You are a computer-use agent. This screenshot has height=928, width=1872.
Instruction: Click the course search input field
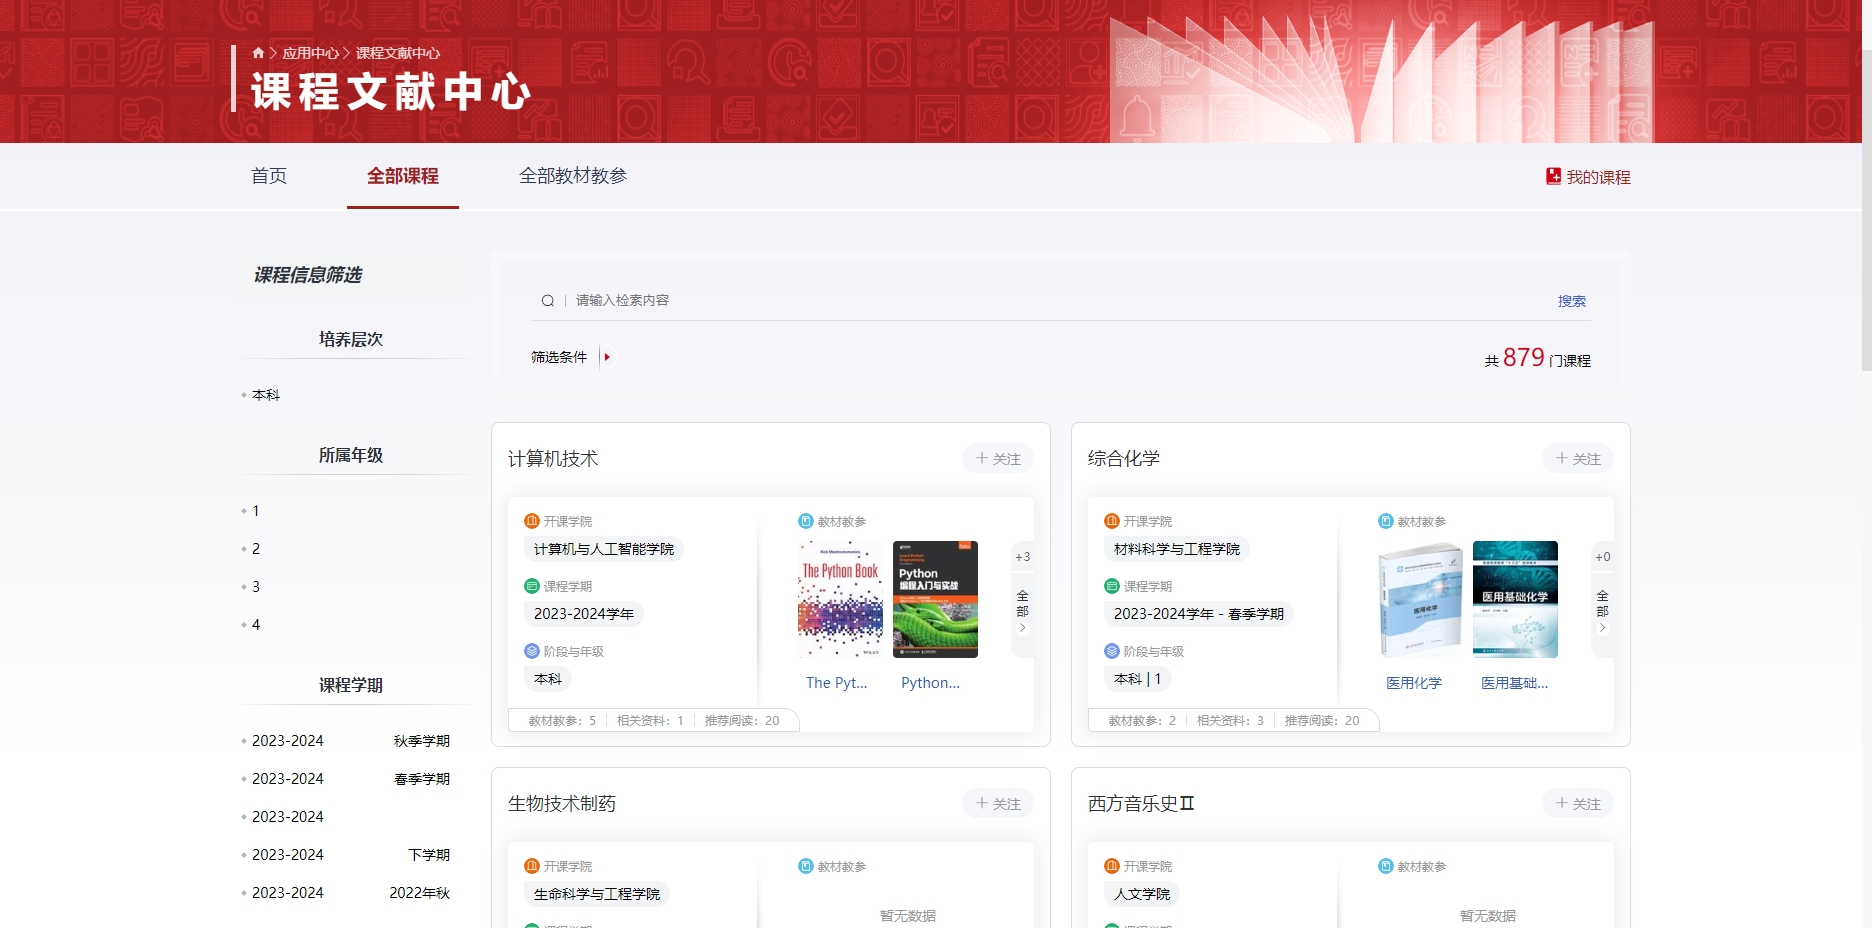(x=1000, y=301)
